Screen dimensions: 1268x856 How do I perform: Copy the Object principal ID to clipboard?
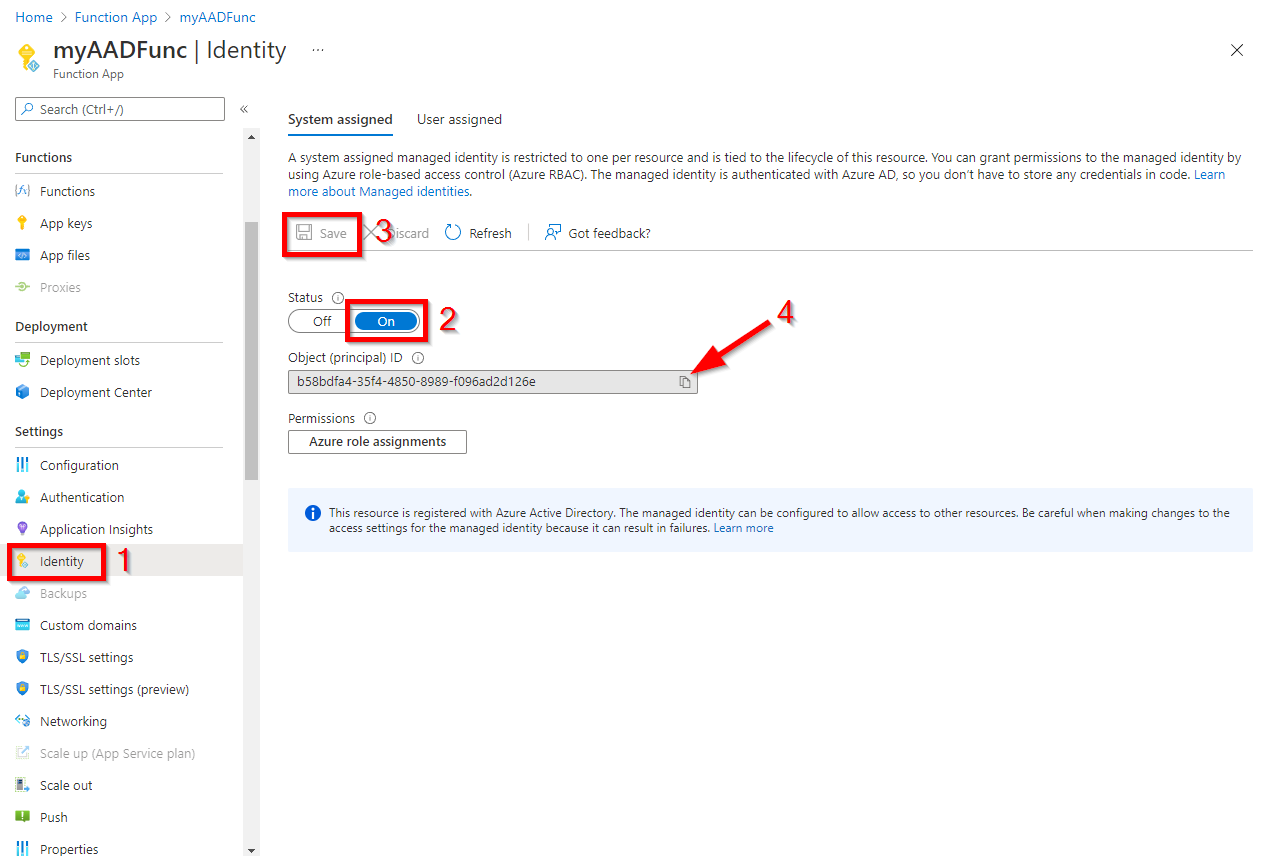click(x=686, y=381)
